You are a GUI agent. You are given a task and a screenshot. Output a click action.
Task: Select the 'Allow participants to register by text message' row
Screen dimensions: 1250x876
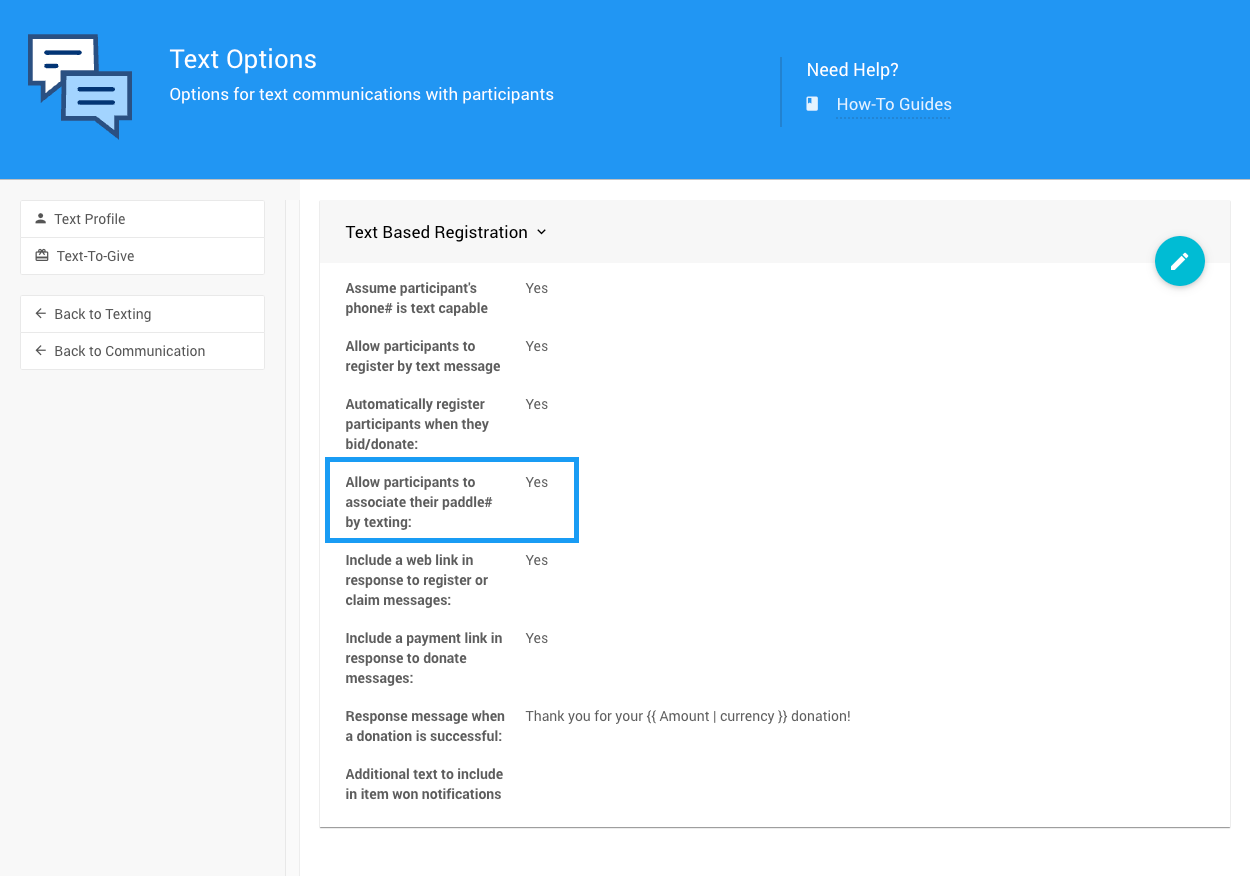coord(423,356)
